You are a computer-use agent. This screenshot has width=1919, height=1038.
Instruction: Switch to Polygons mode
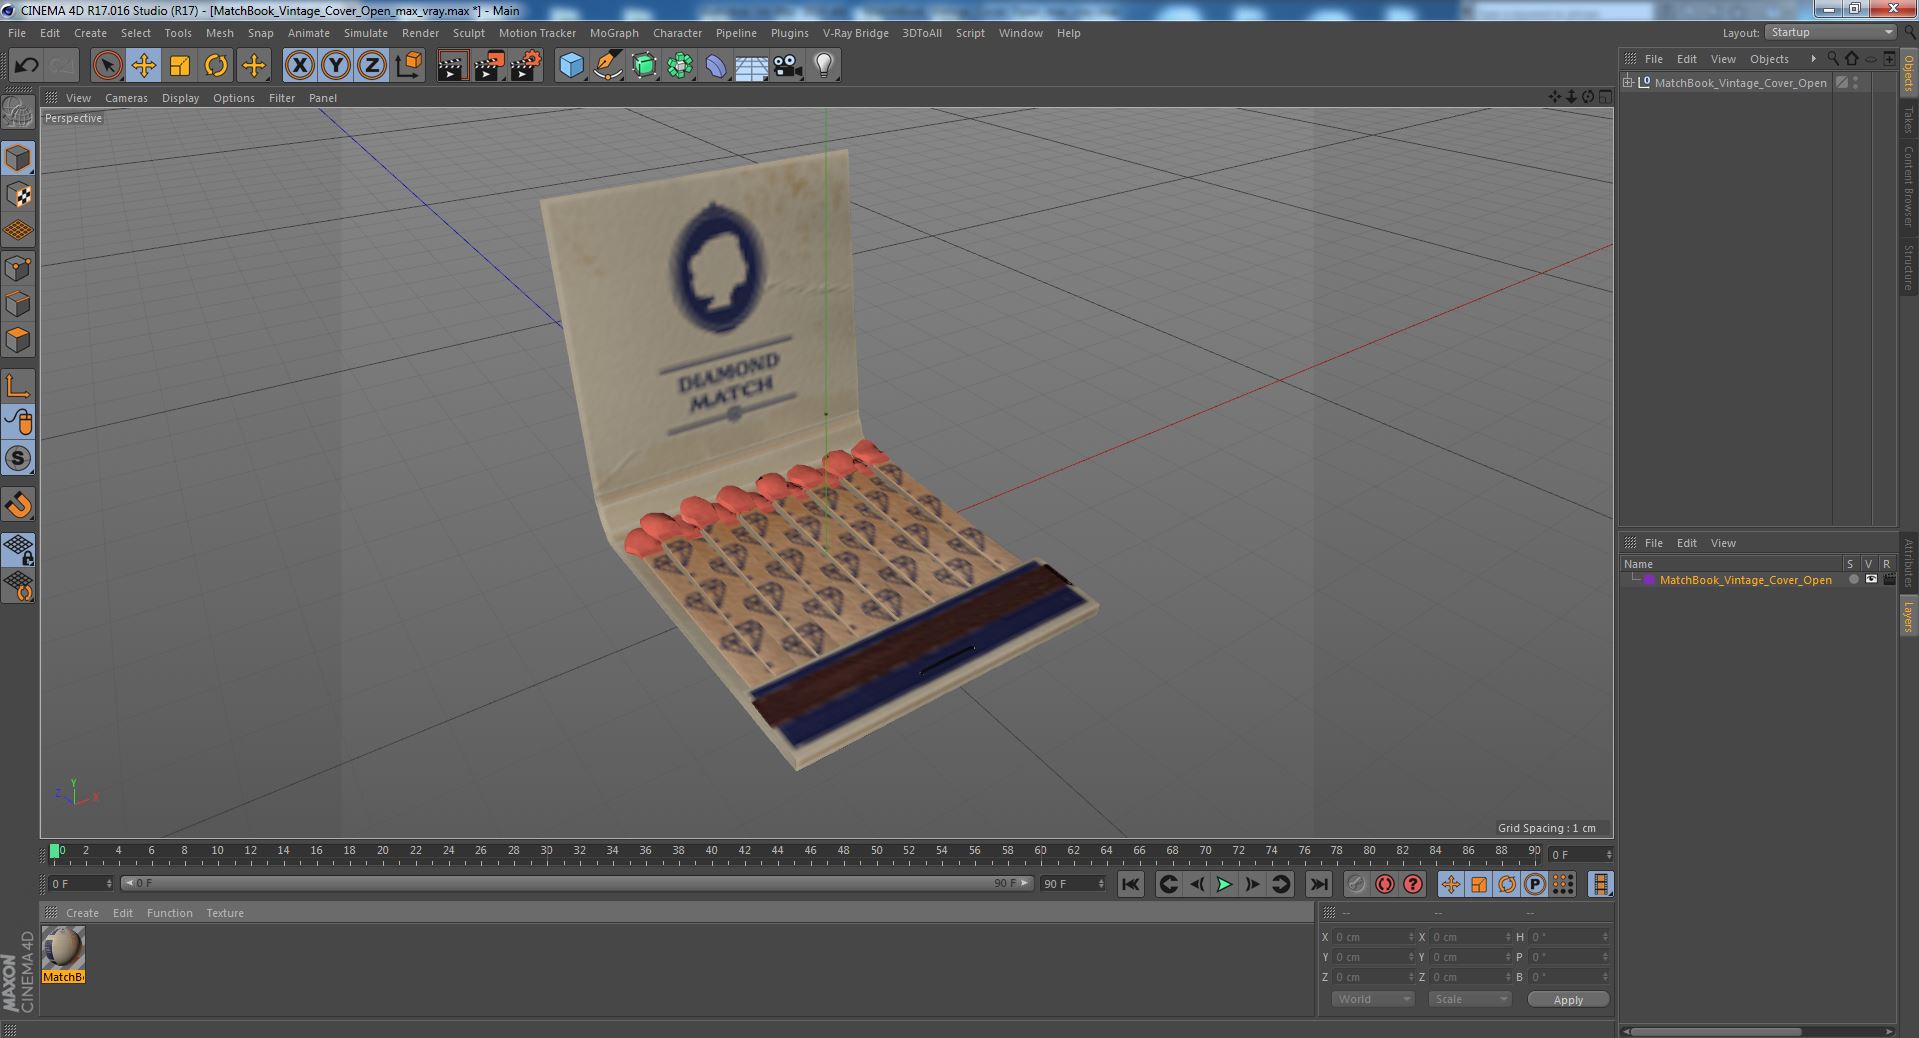[x=18, y=340]
